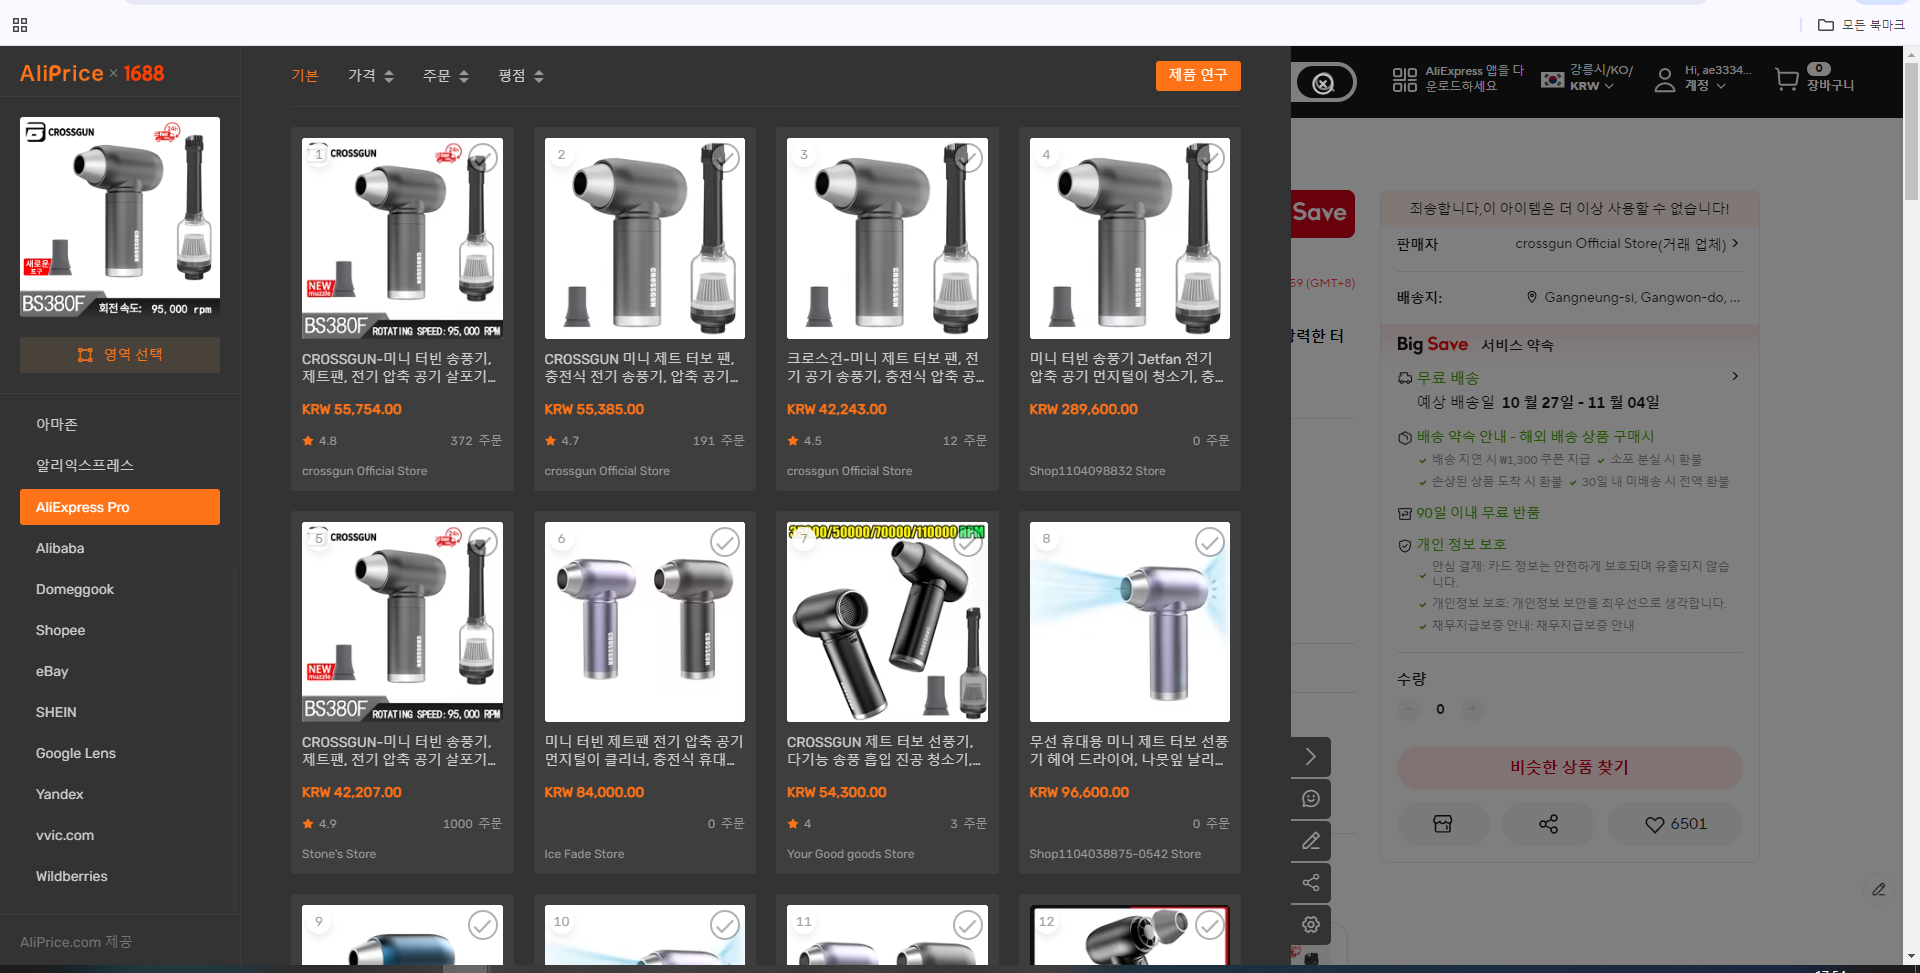The width and height of the screenshot is (1920, 973).
Task: Switch to 알리익스프레스 source
Action: (120, 465)
